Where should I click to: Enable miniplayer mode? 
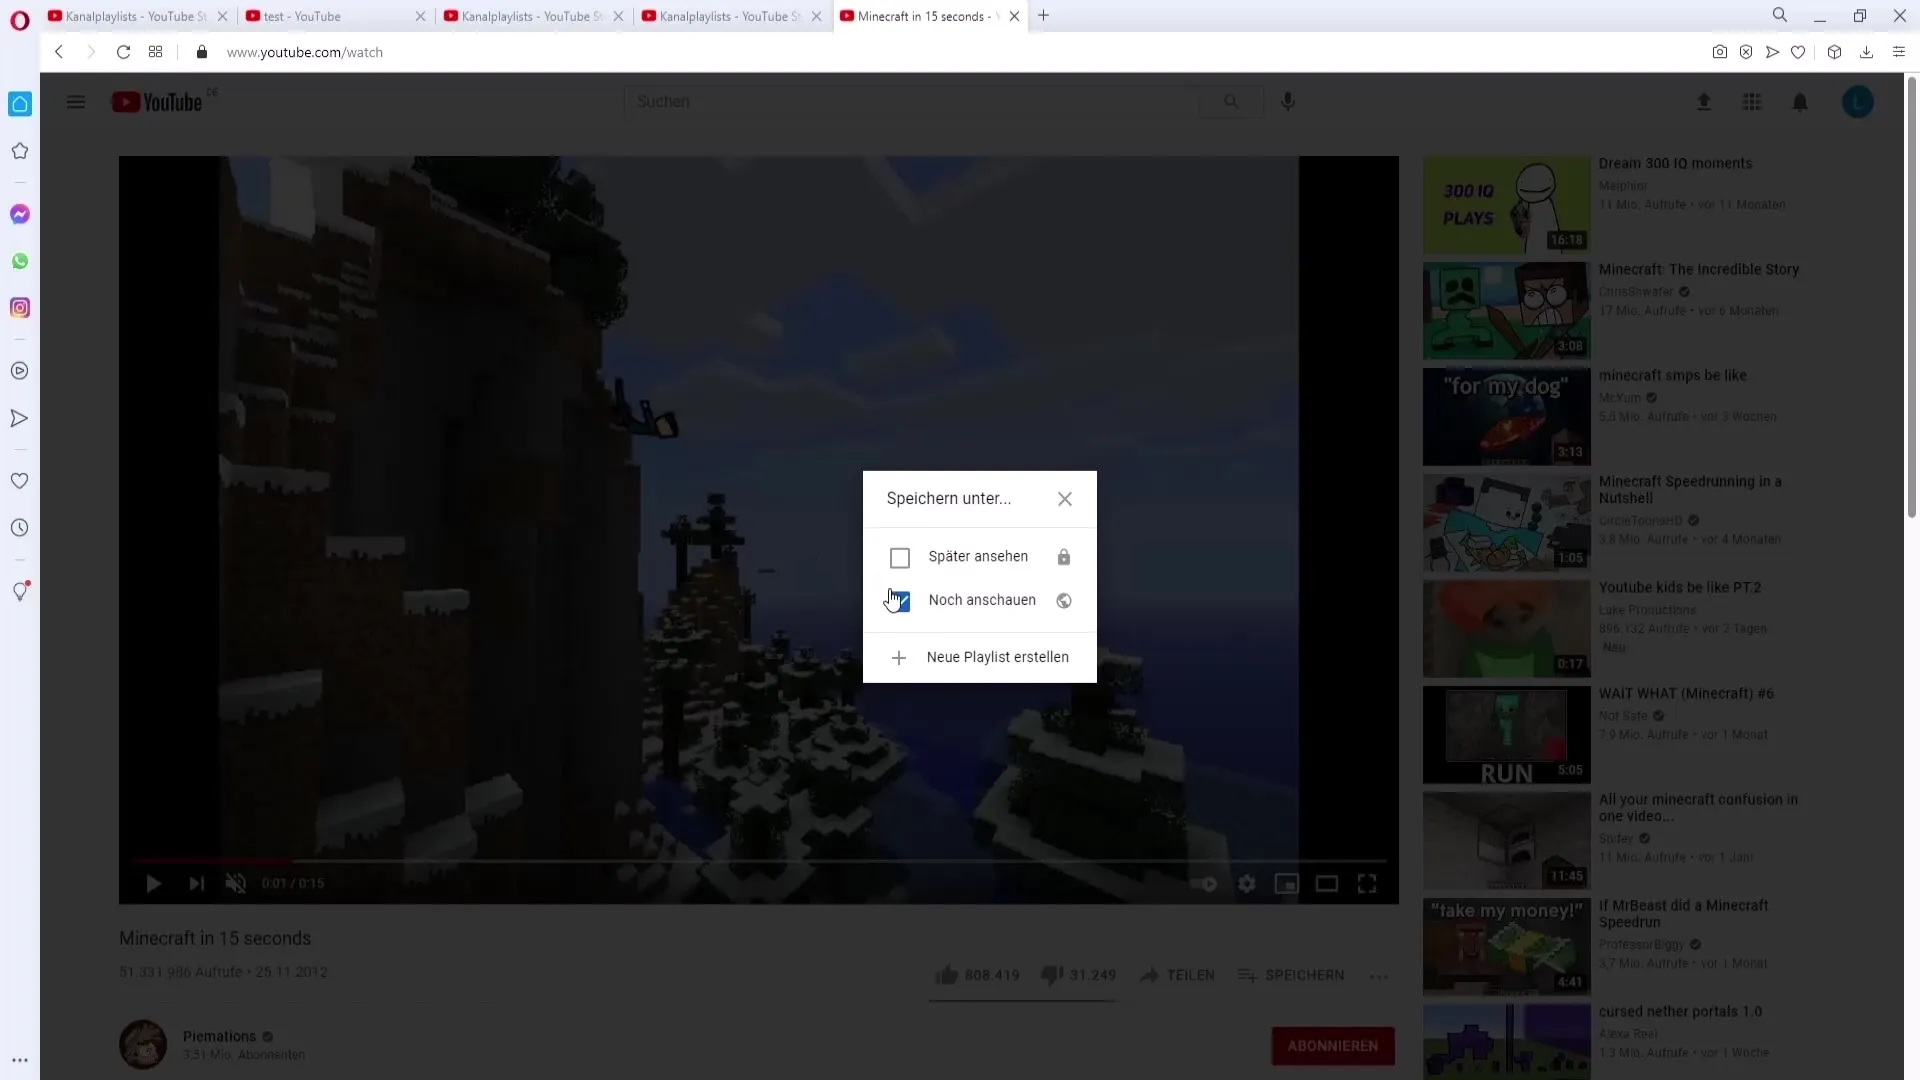tap(1287, 884)
